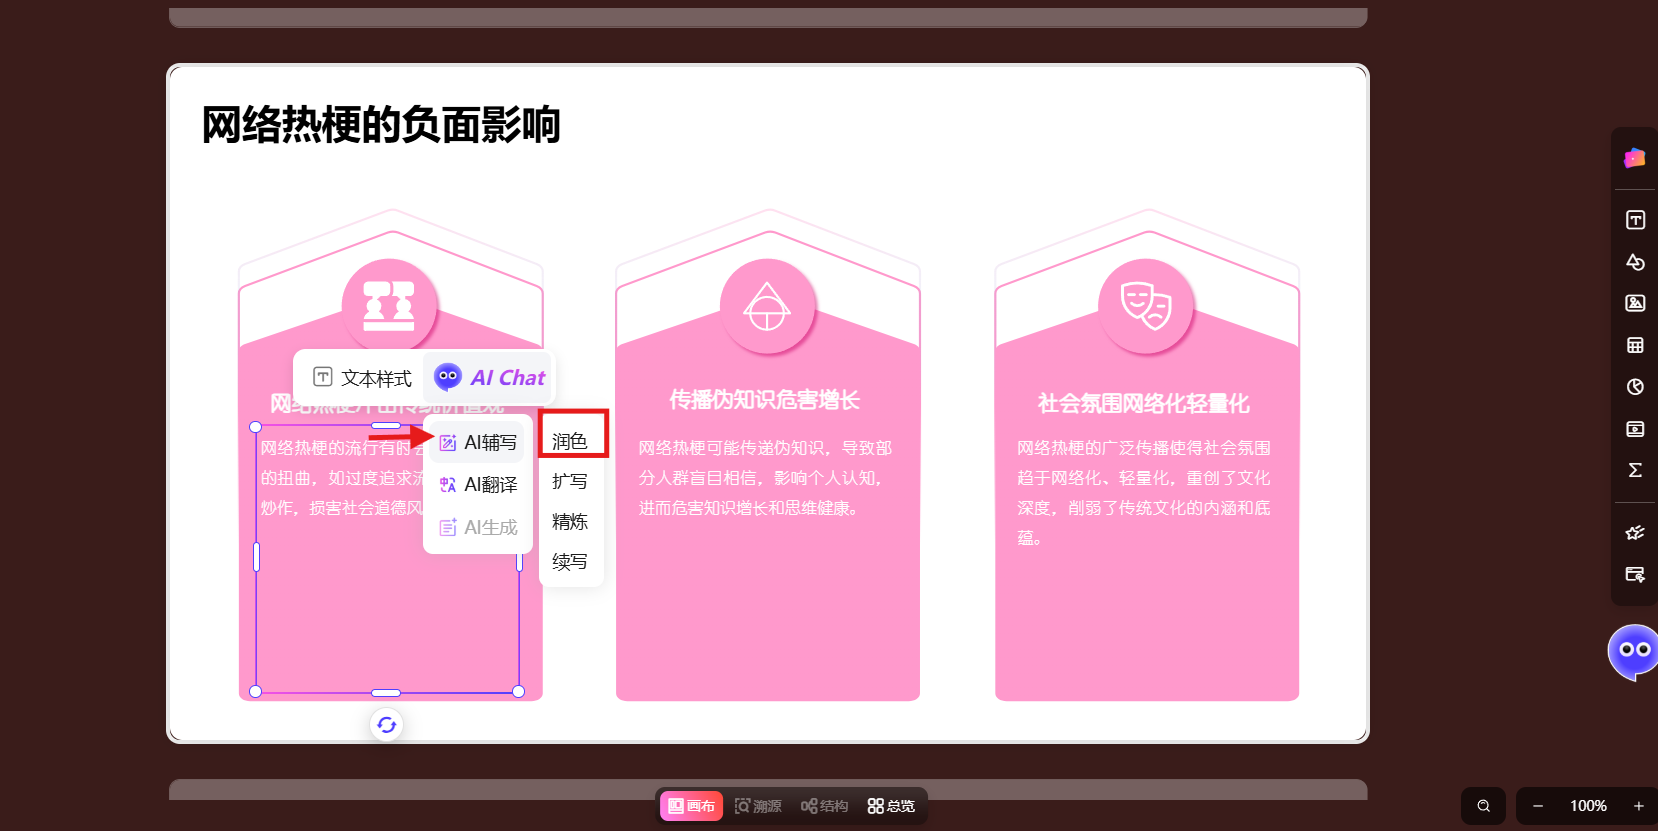Image resolution: width=1658 pixels, height=831 pixels.
Task: Open AI Chat from the floating toolbar
Action: (490, 378)
